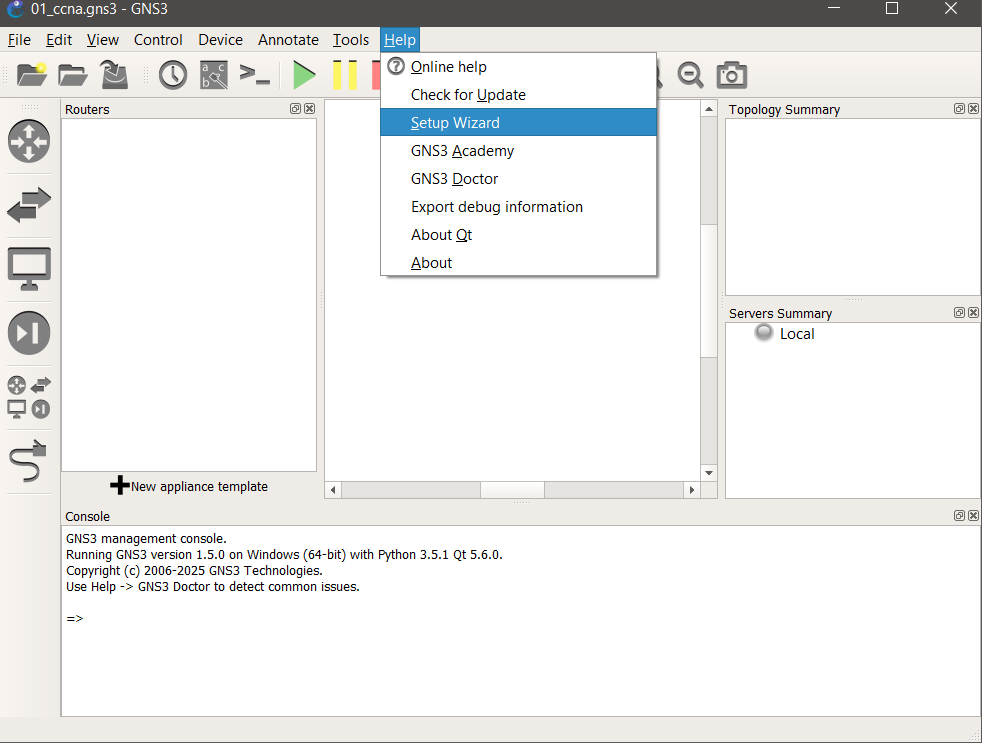
Task: Click the vertical scrollbar thumb of canvas
Action: (x=708, y=291)
